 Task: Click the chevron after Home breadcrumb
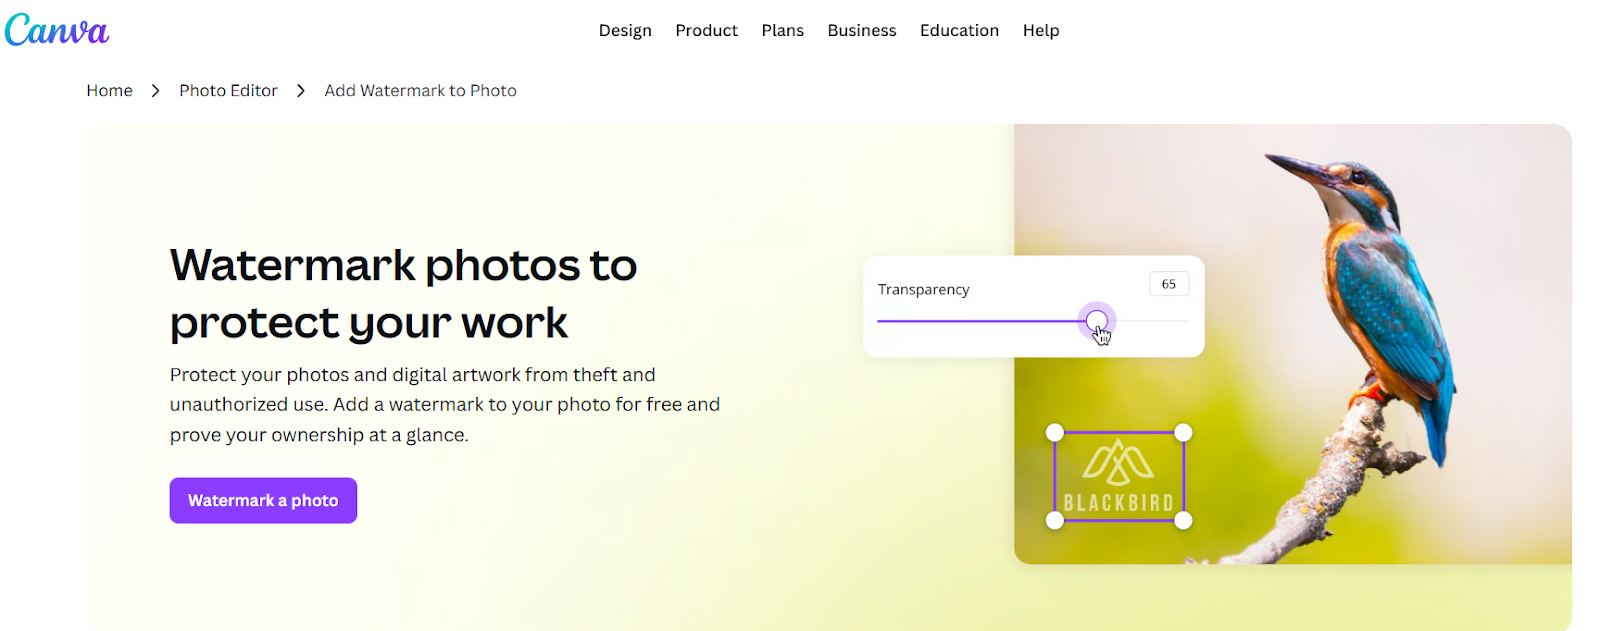pos(155,91)
